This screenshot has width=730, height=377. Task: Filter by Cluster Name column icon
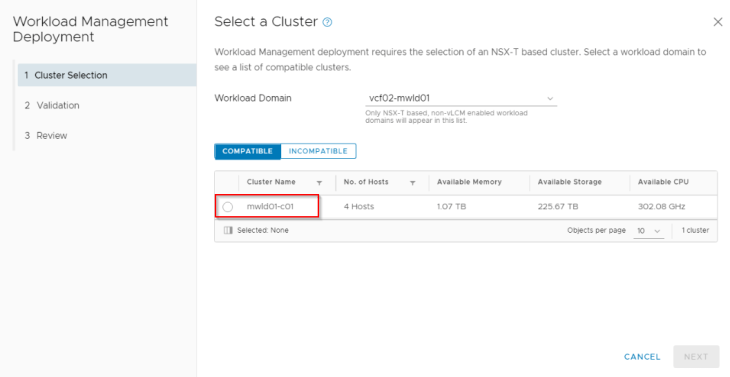[x=319, y=183]
